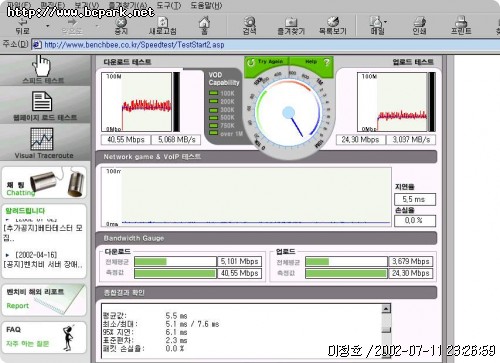Open Favorites (즐겨찾기) toolbar icon
The height and width of the screenshot is (363, 500).
(x=291, y=22)
